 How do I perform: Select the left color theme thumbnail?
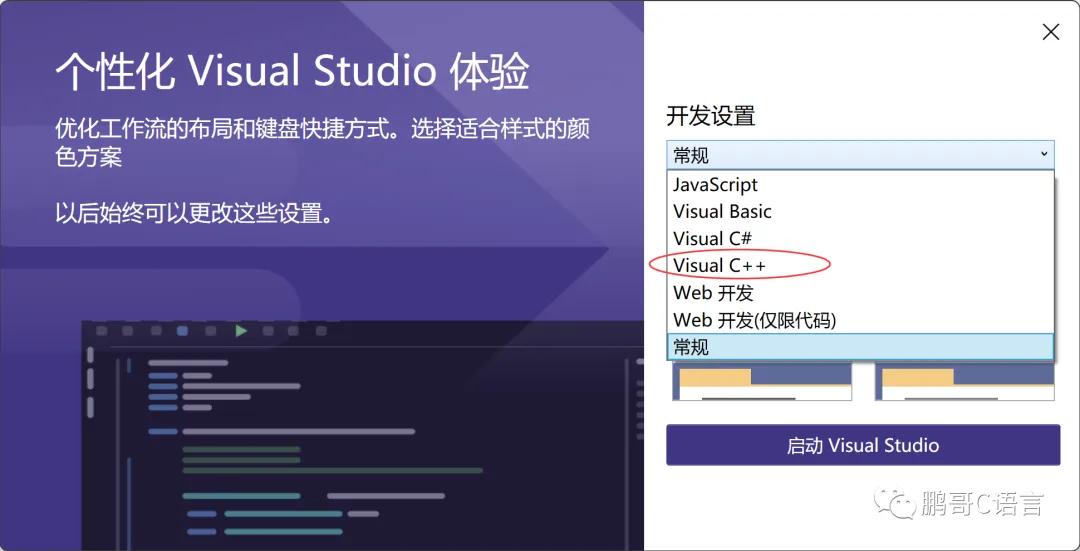(762, 382)
